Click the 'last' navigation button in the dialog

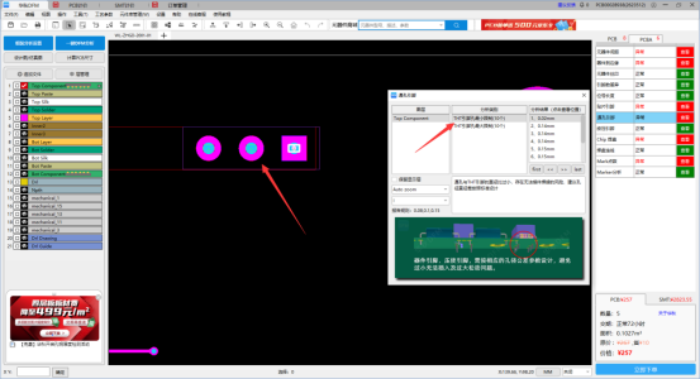[578, 169]
